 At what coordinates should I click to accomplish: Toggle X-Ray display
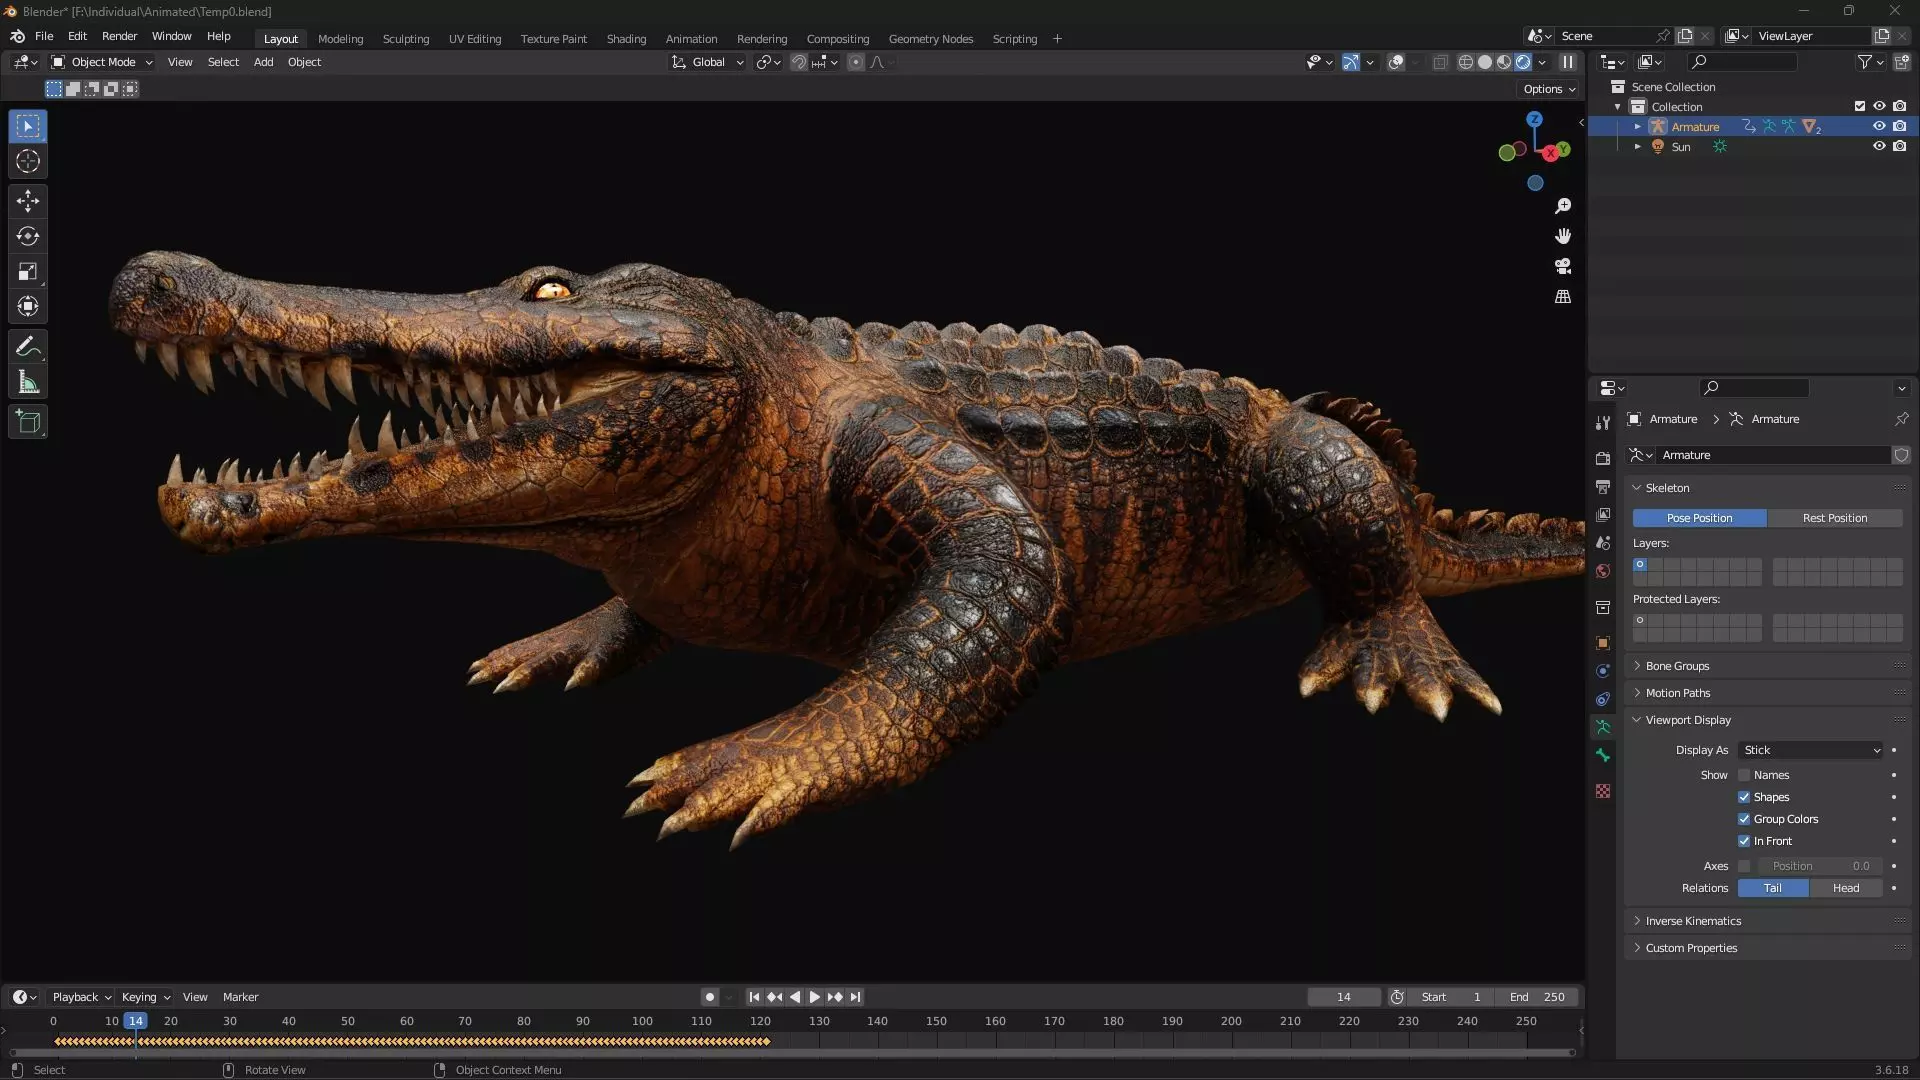(1440, 62)
